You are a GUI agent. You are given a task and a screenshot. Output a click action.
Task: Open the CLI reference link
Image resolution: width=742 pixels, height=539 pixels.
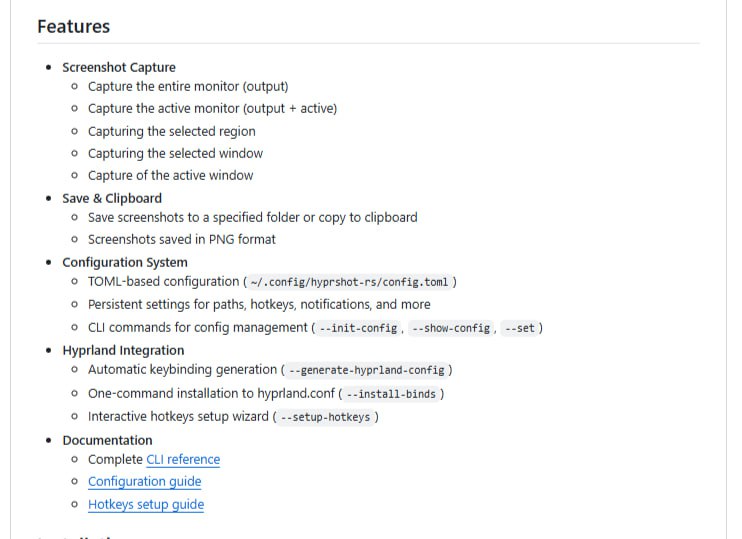pos(183,460)
